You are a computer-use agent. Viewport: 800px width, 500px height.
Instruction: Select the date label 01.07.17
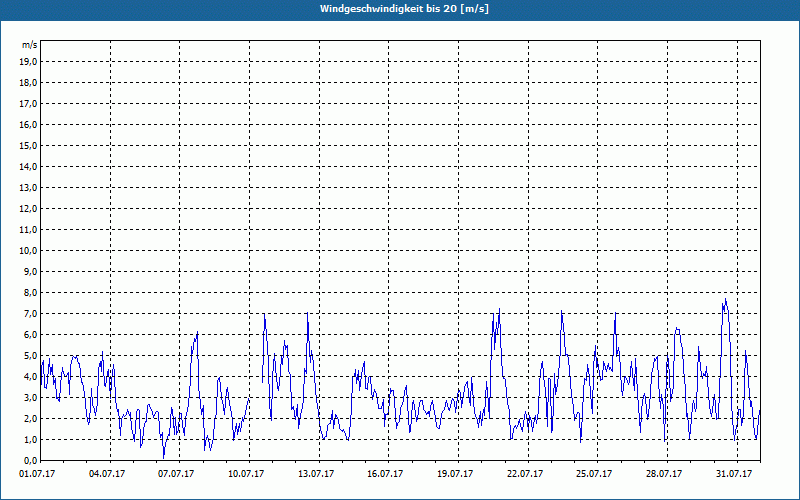tap(37, 474)
